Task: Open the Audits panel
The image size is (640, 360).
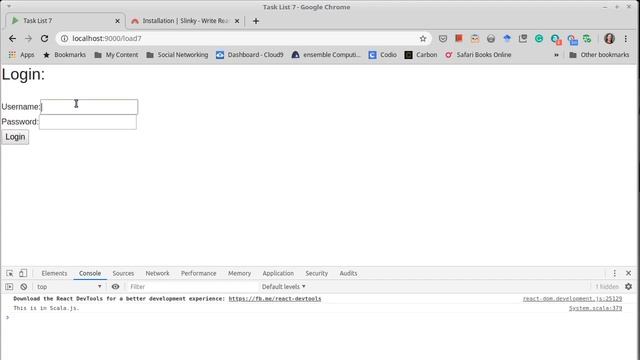Action: (348, 273)
